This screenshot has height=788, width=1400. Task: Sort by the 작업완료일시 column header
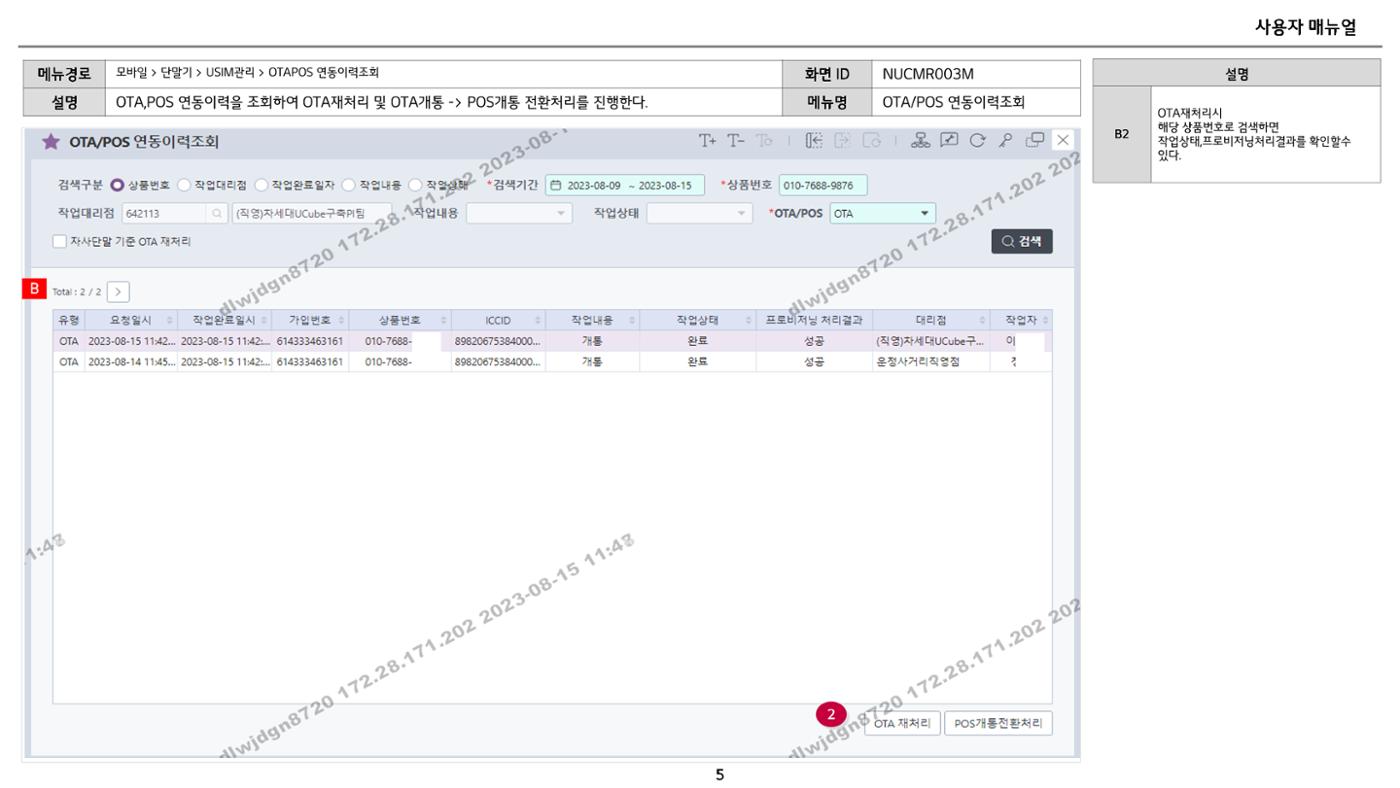coord(224,319)
